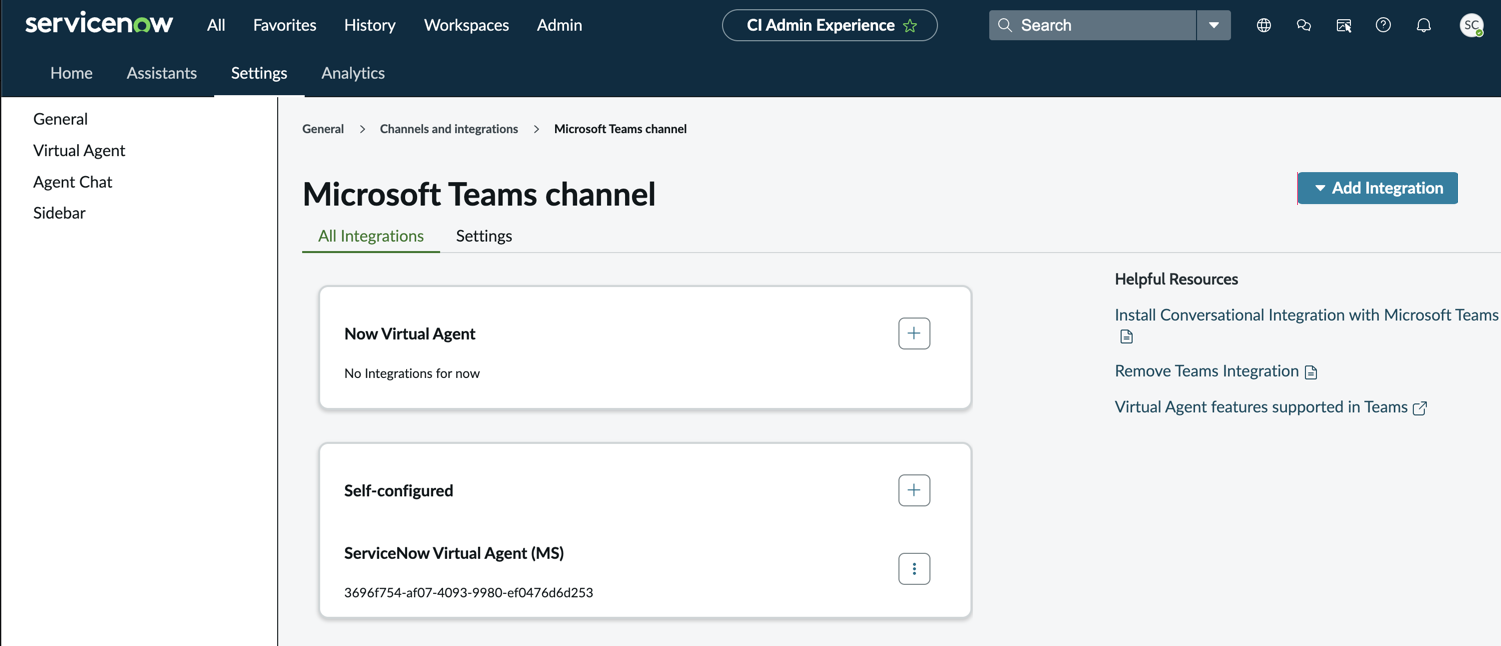Open the Add Integration dropdown
Screen dimensions: 1501x646
coord(1377,188)
